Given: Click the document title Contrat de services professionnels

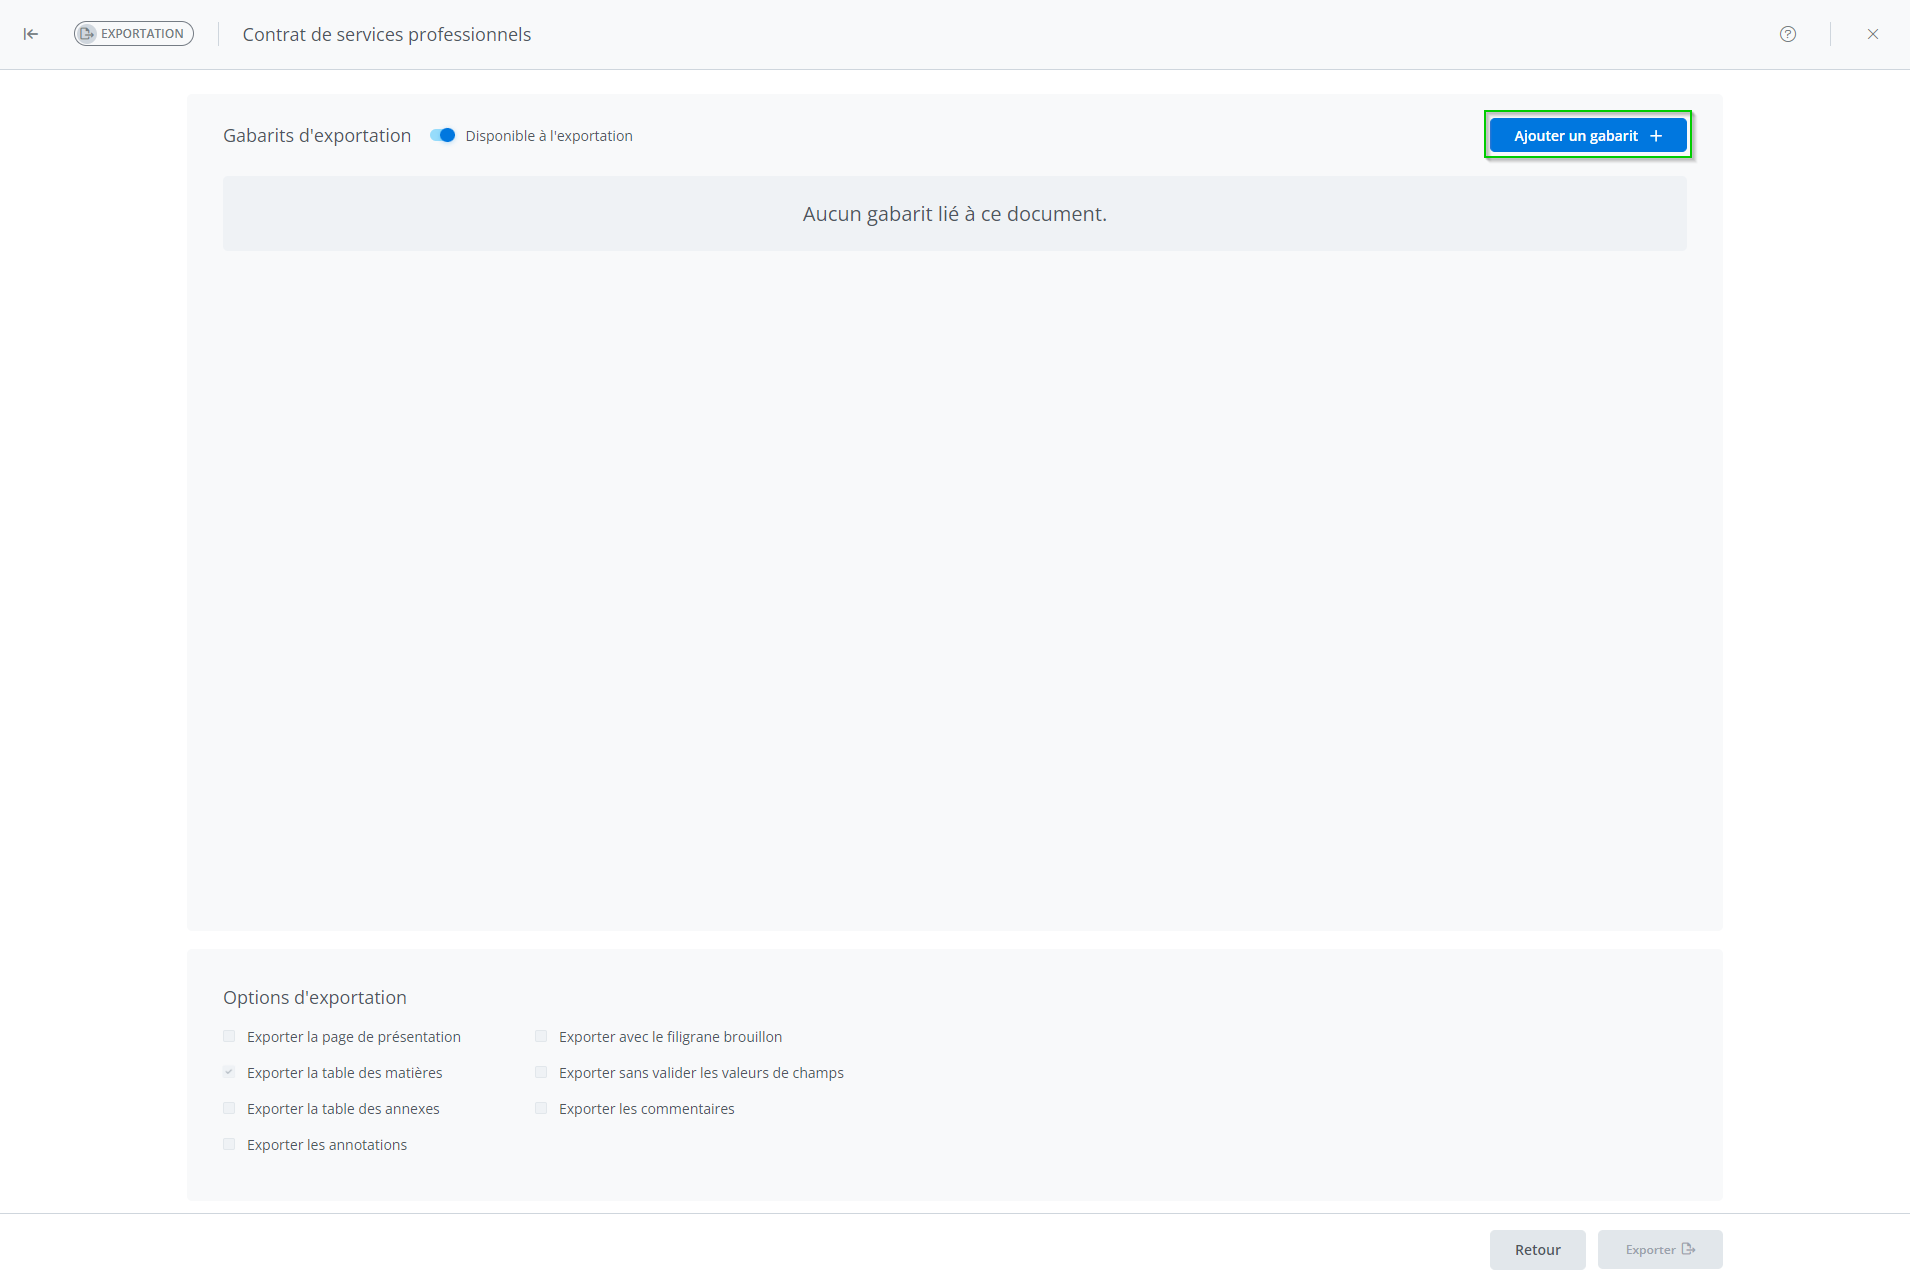Looking at the screenshot, I should point(386,34).
